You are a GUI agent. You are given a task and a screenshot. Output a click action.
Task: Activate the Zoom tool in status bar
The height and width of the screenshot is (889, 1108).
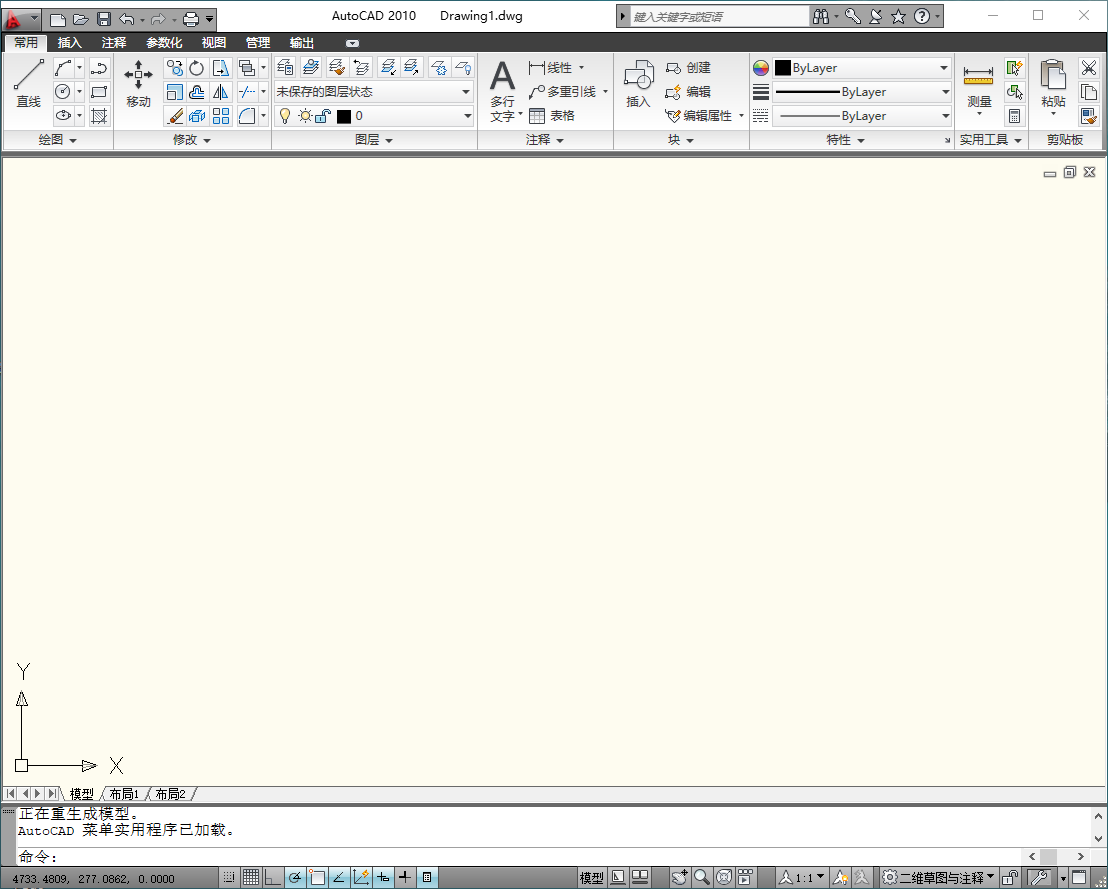point(700,875)
